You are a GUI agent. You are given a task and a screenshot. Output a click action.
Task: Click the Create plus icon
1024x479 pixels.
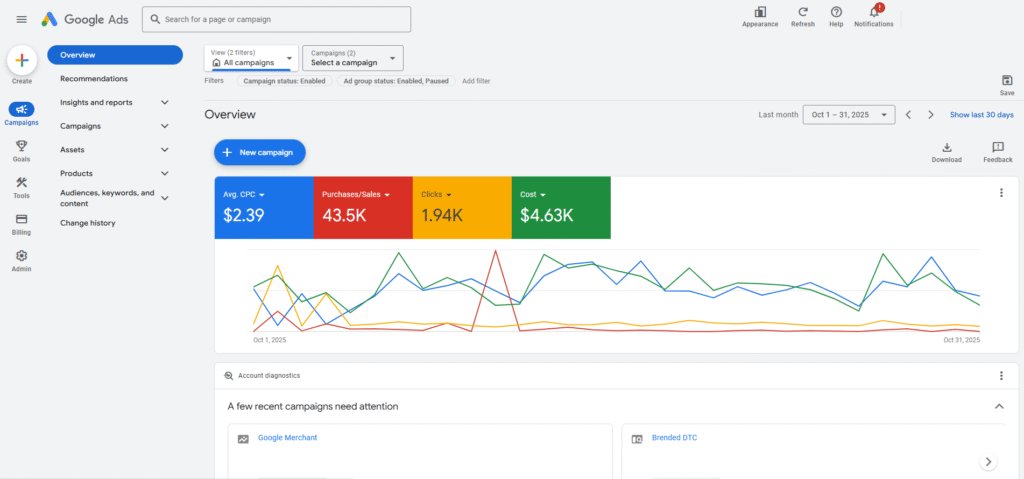click(22, 61)
